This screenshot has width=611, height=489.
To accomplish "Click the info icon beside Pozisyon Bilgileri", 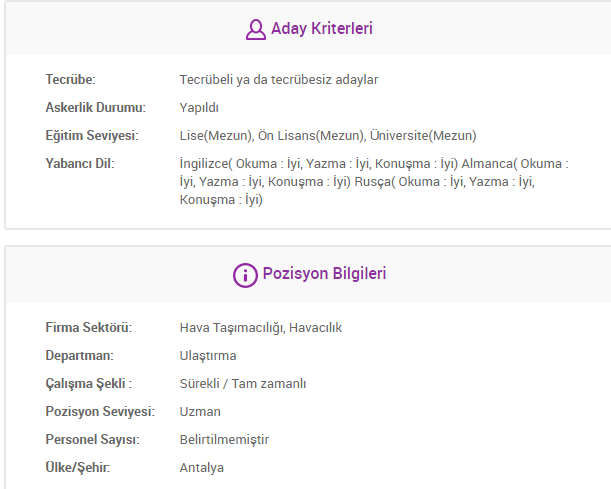I will (245, 275).
